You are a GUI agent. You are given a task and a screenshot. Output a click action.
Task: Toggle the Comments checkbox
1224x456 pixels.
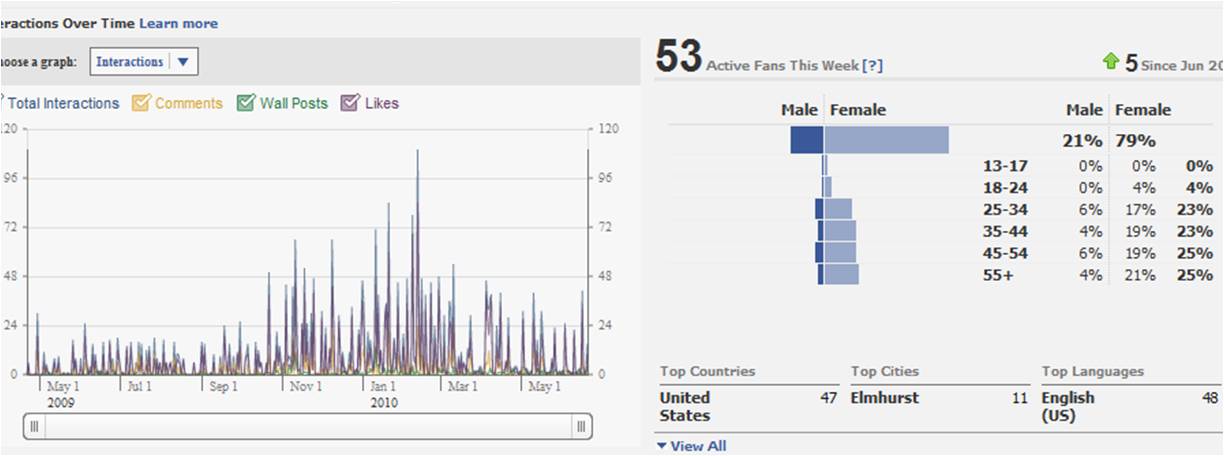[141, 103]
